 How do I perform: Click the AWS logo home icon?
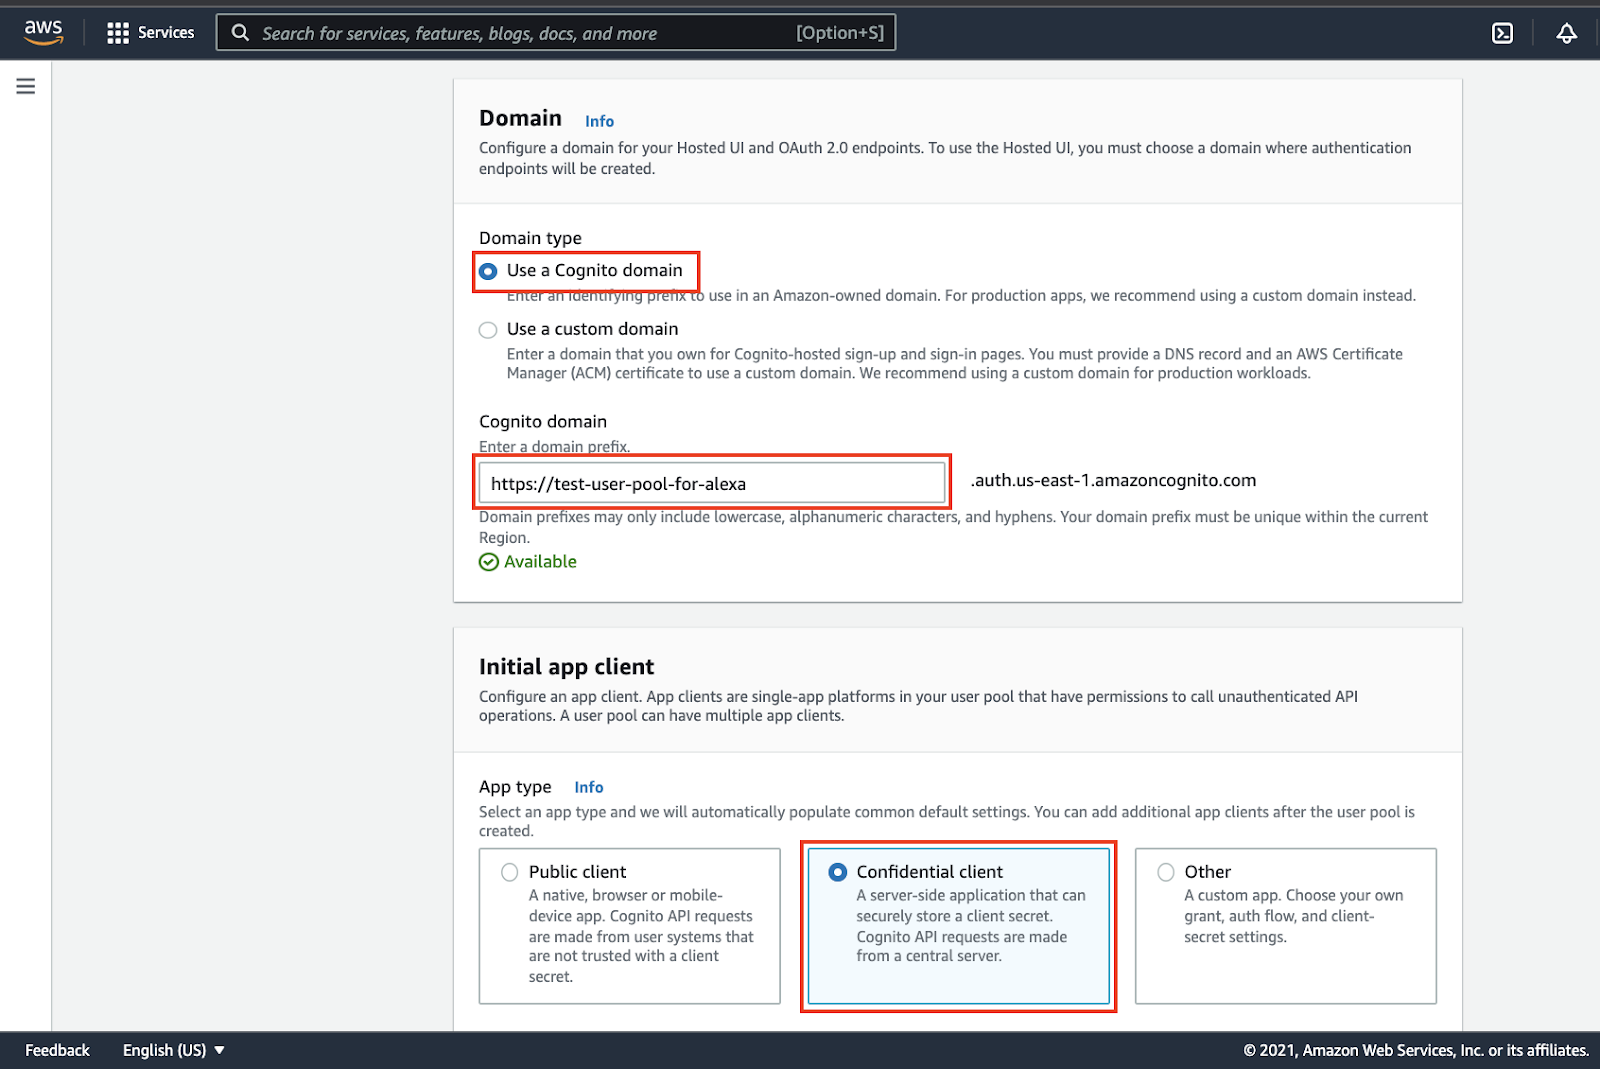click(x=43, y=32)
